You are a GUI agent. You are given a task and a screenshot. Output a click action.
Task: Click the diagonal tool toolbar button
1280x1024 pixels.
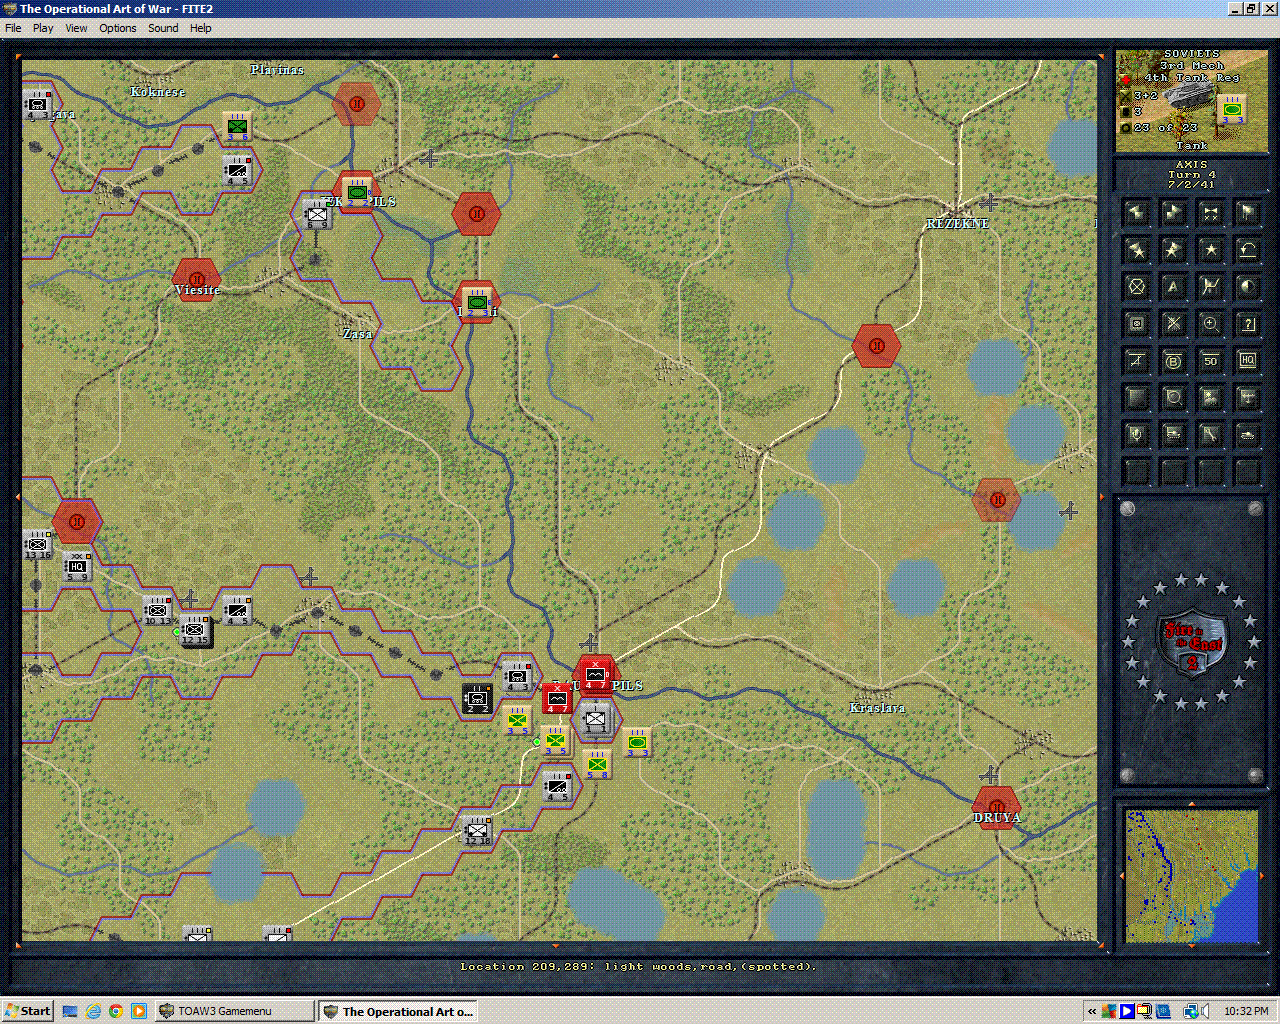pos(1210,435)
